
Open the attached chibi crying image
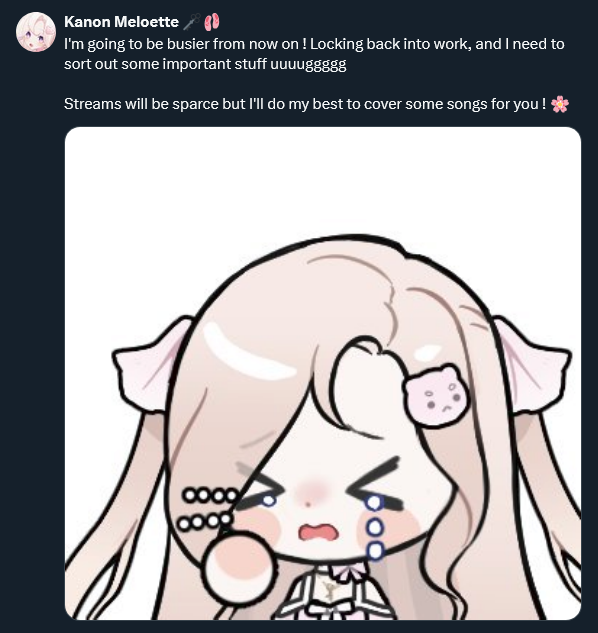point(323,373)
